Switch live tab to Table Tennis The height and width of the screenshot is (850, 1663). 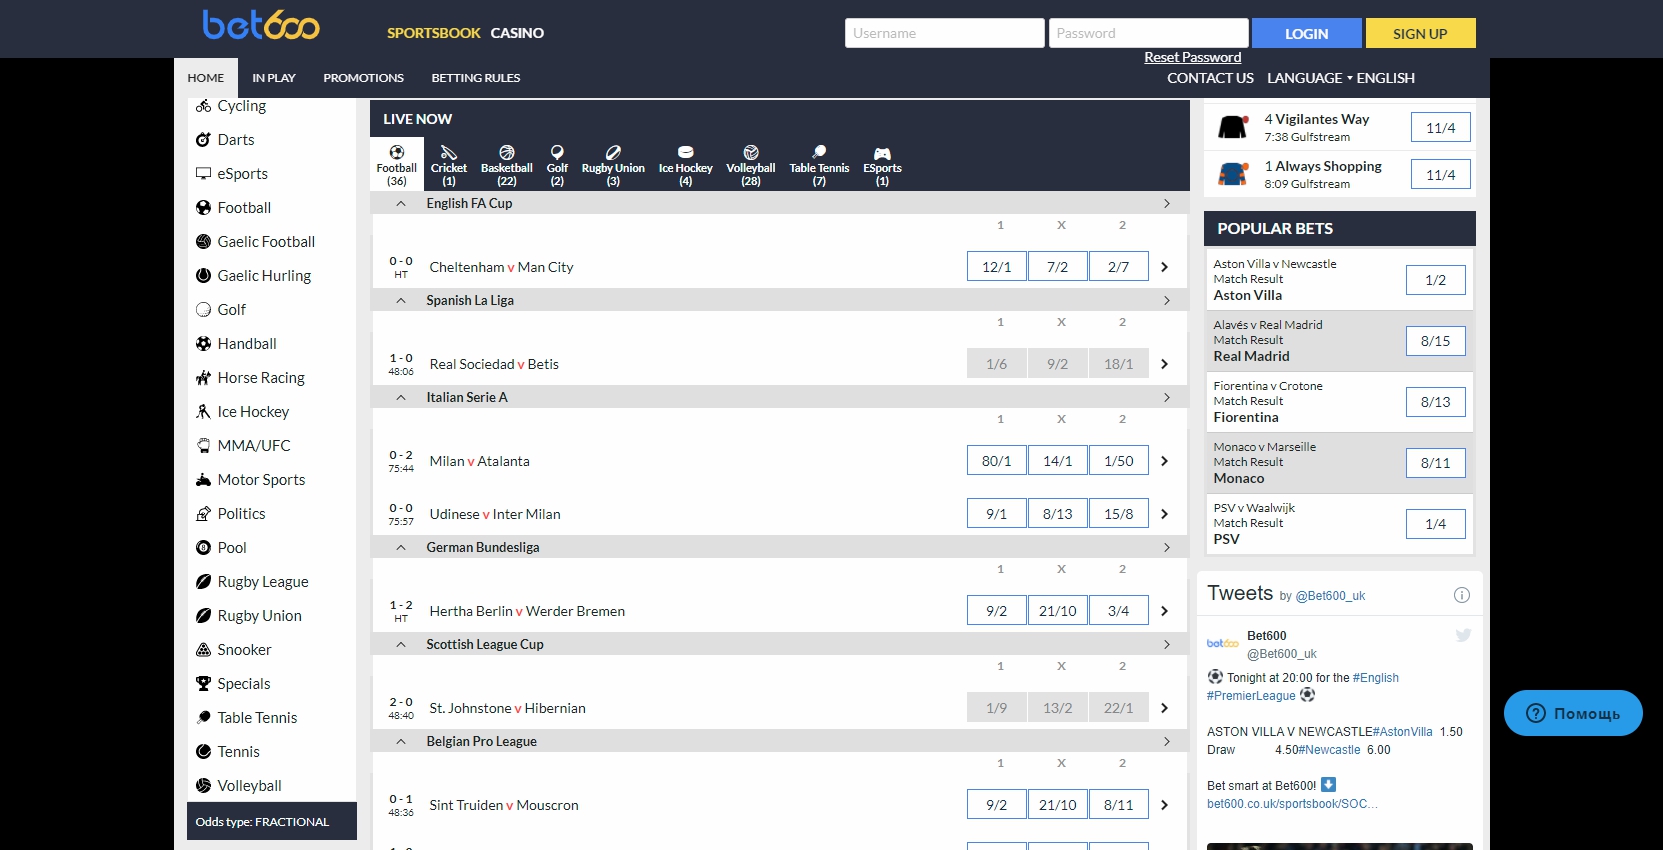819,165
